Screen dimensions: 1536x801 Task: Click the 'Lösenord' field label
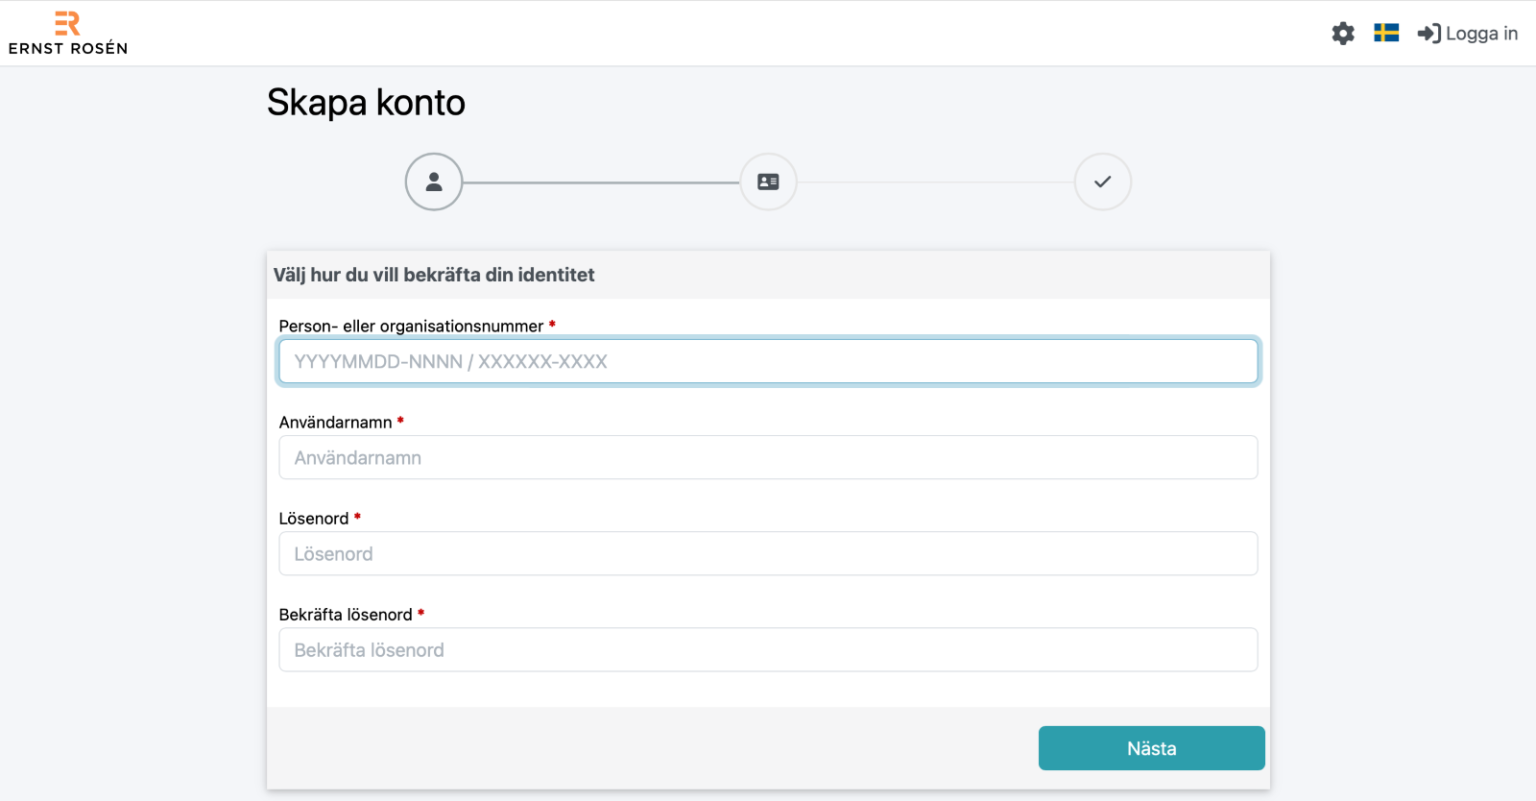pos(314,518)
